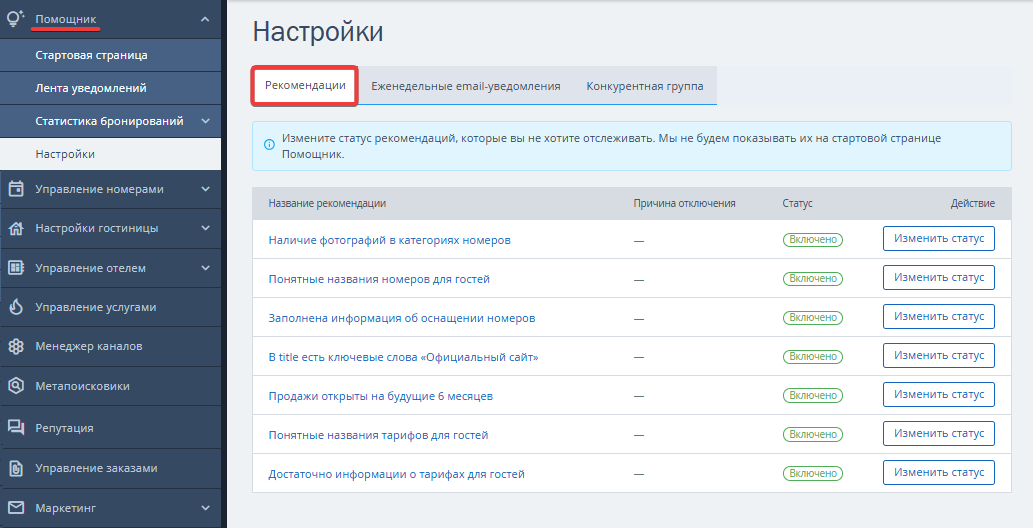Viewport: 1033px width, 528px height.
Task: Change status for Наличие фотографий в категориях номеров
Action: [939, 239]
